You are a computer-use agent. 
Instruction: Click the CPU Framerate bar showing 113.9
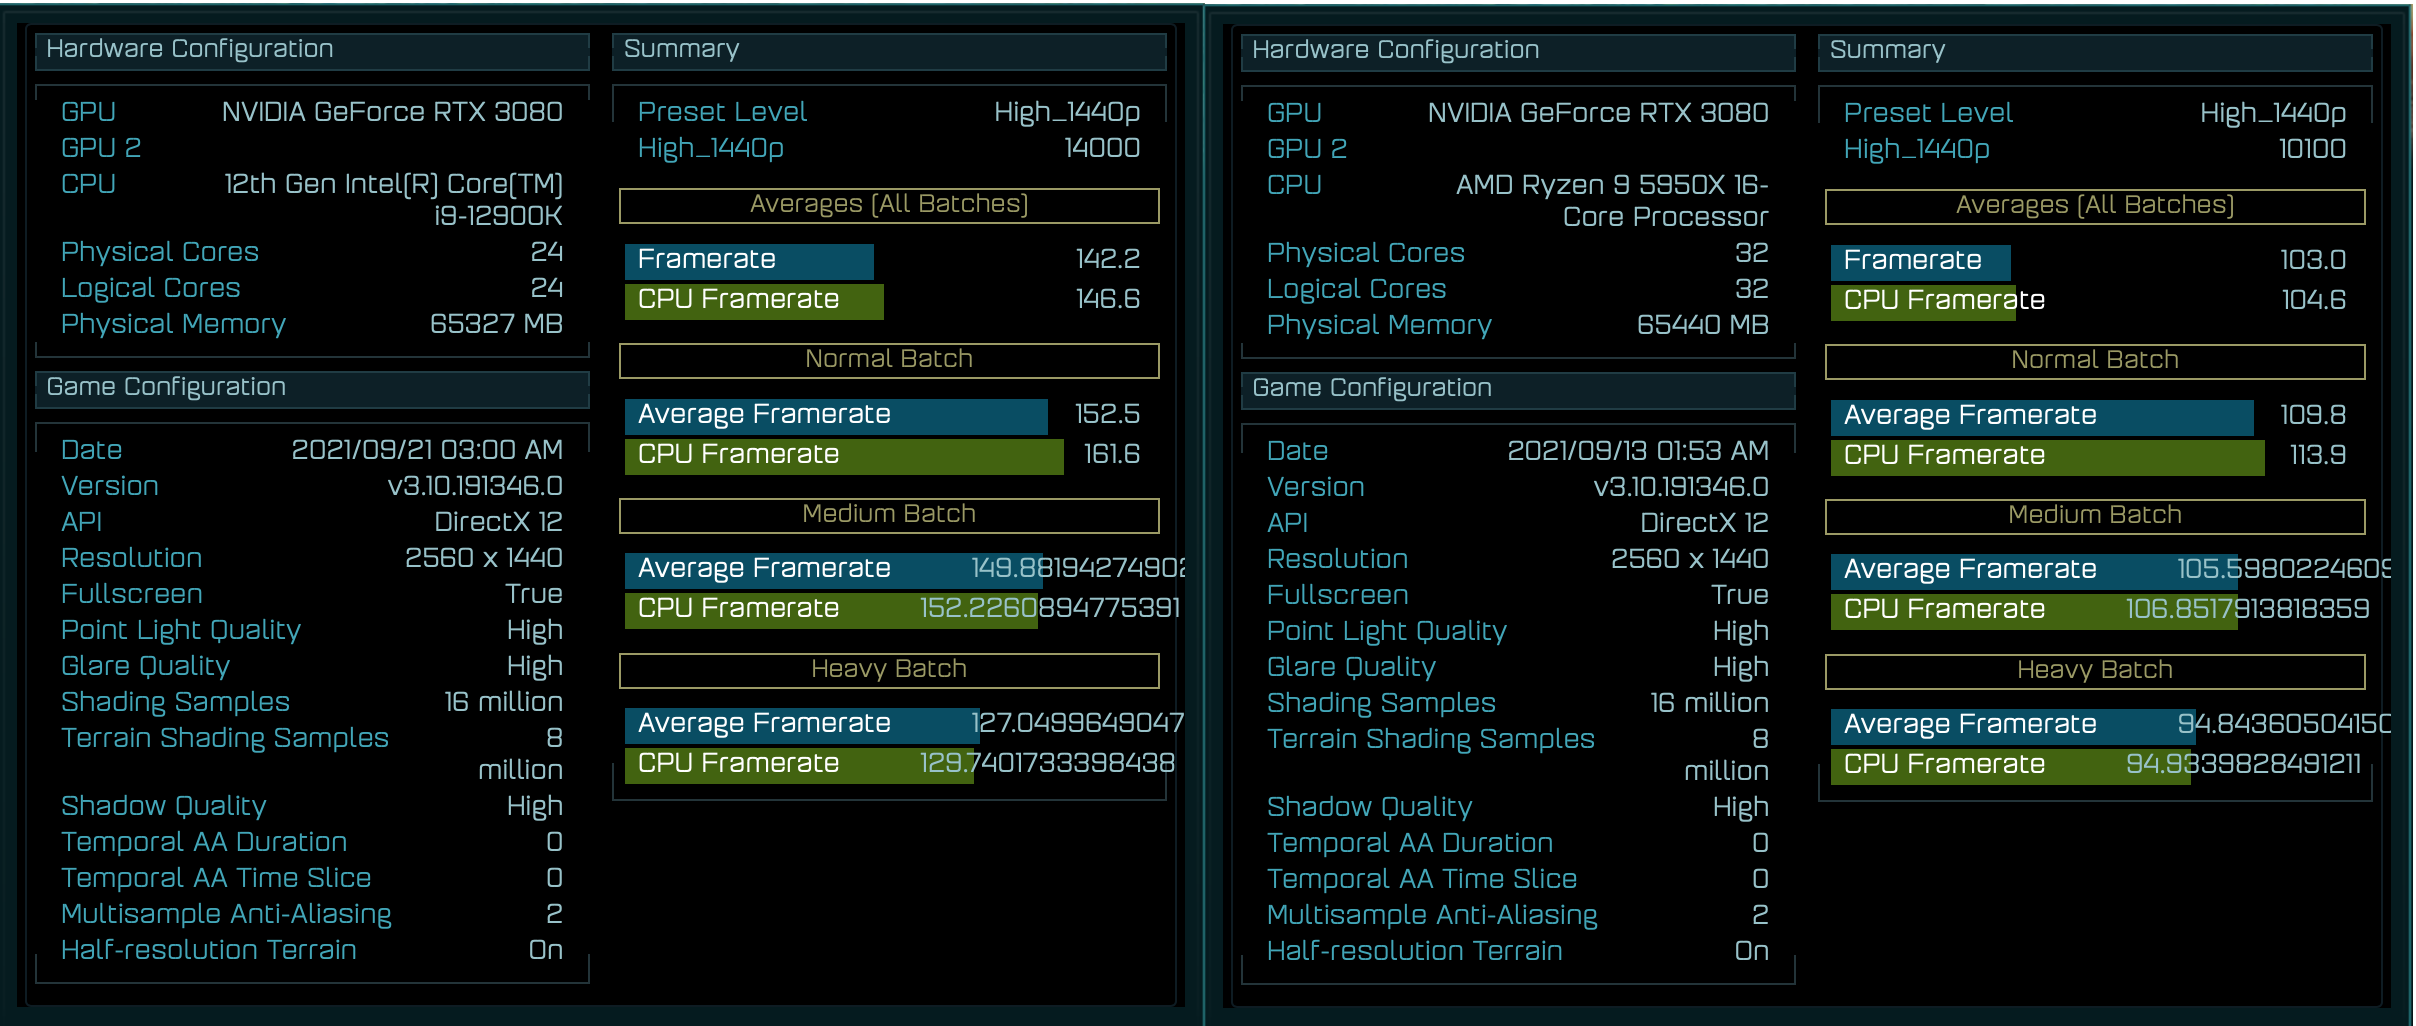pos(2046,456)
